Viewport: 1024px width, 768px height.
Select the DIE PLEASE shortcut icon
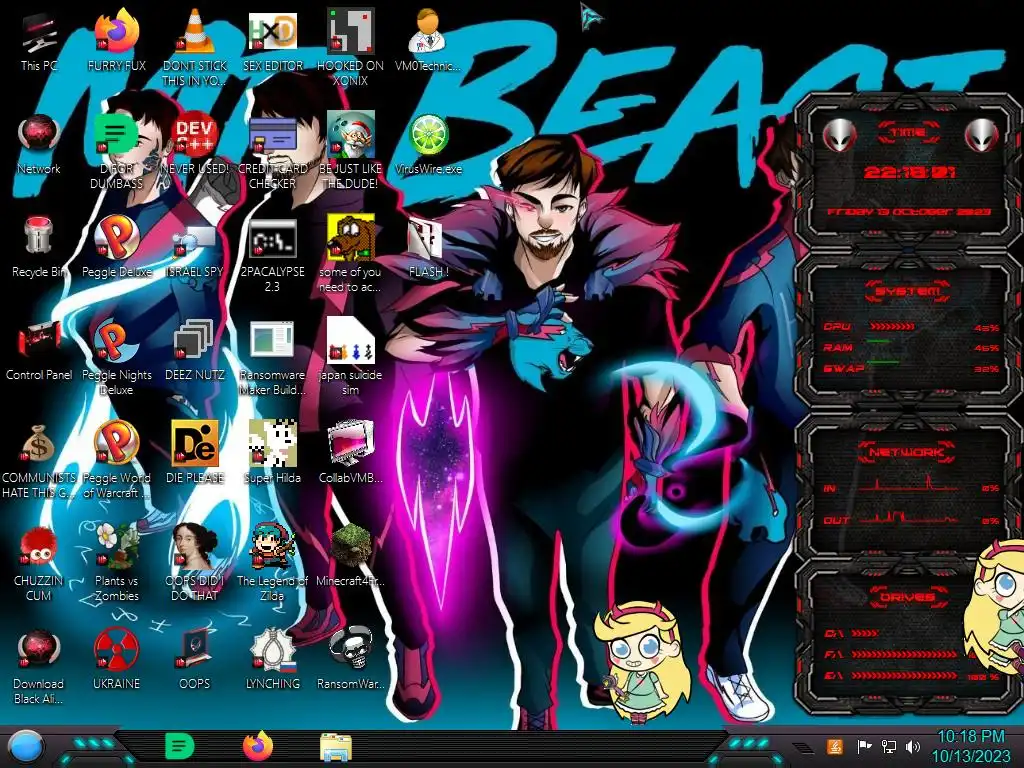194,443
